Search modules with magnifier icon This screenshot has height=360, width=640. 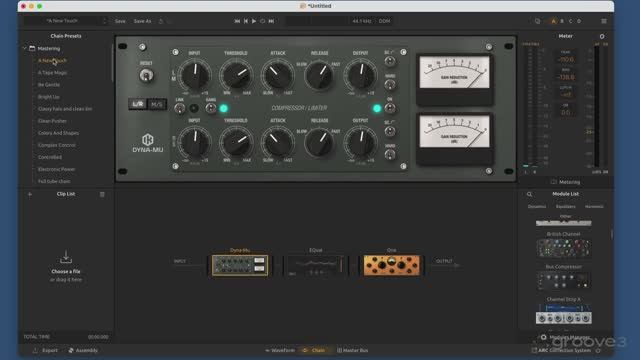[529, 194]
